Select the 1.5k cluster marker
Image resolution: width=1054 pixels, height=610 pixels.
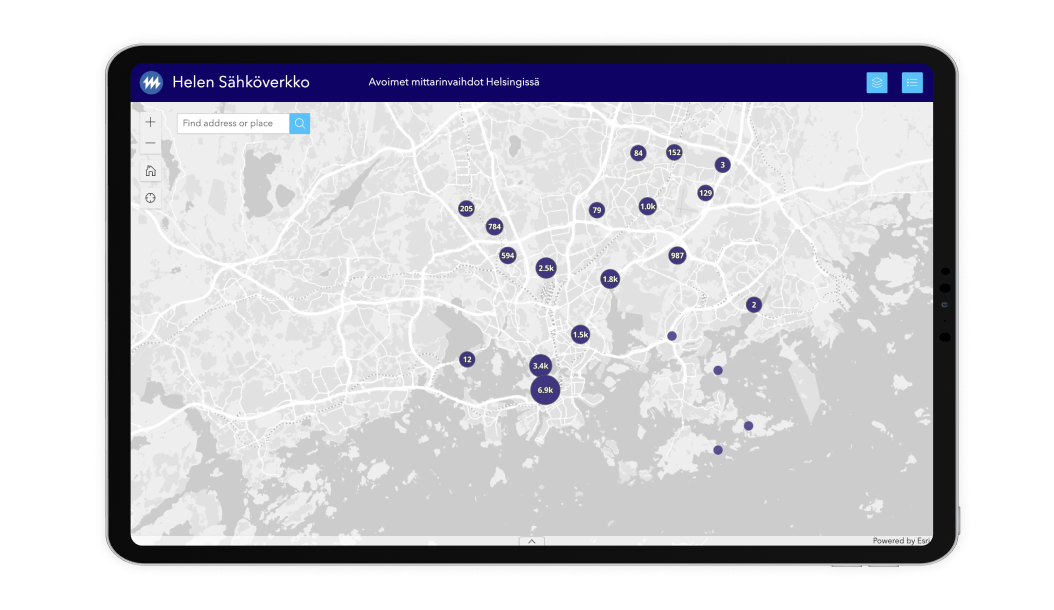click(x=580, y=334)
